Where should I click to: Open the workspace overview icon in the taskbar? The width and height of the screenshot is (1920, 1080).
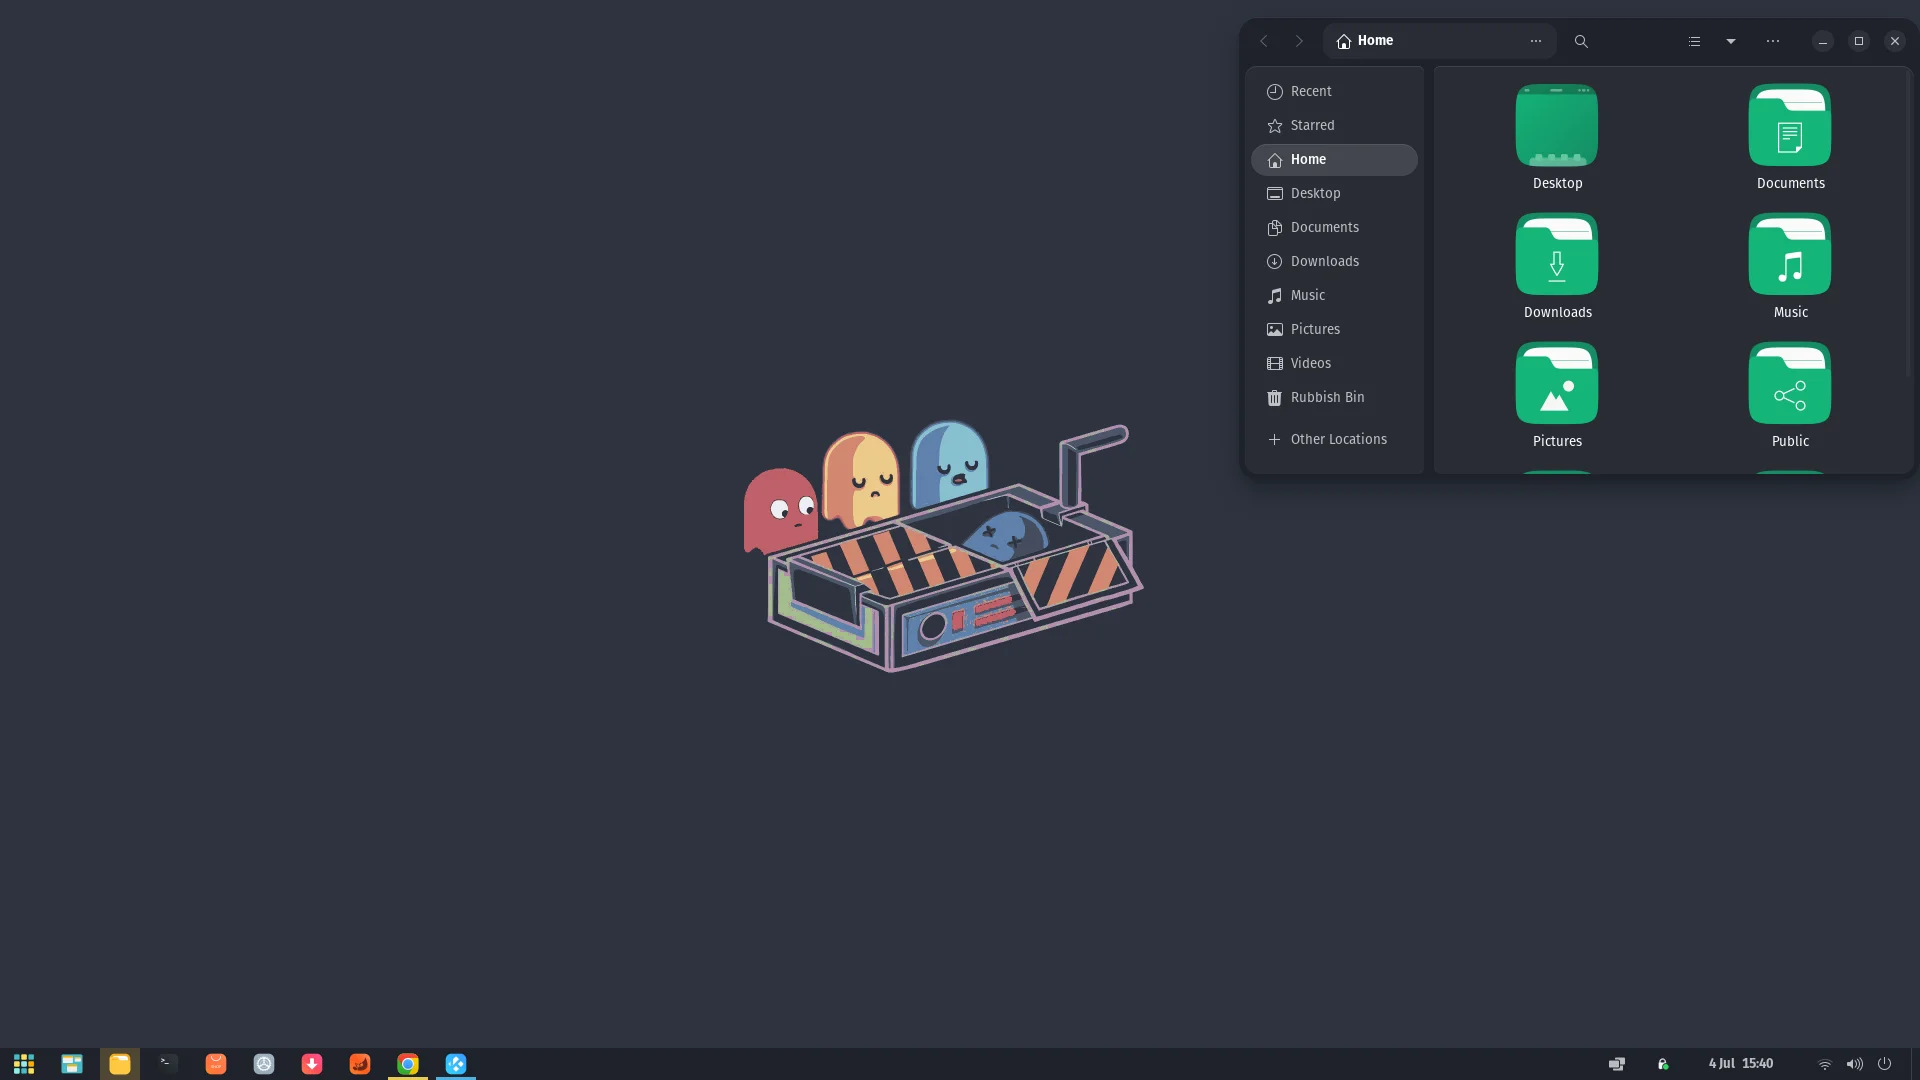point(72,1064)
